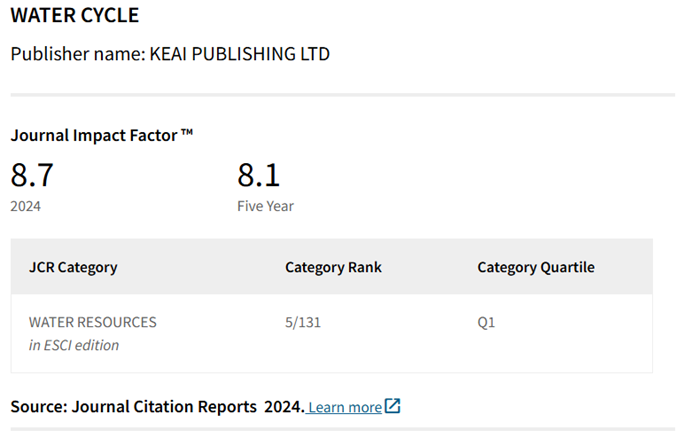Click the in ESCI edition text

tap(74, 345)
